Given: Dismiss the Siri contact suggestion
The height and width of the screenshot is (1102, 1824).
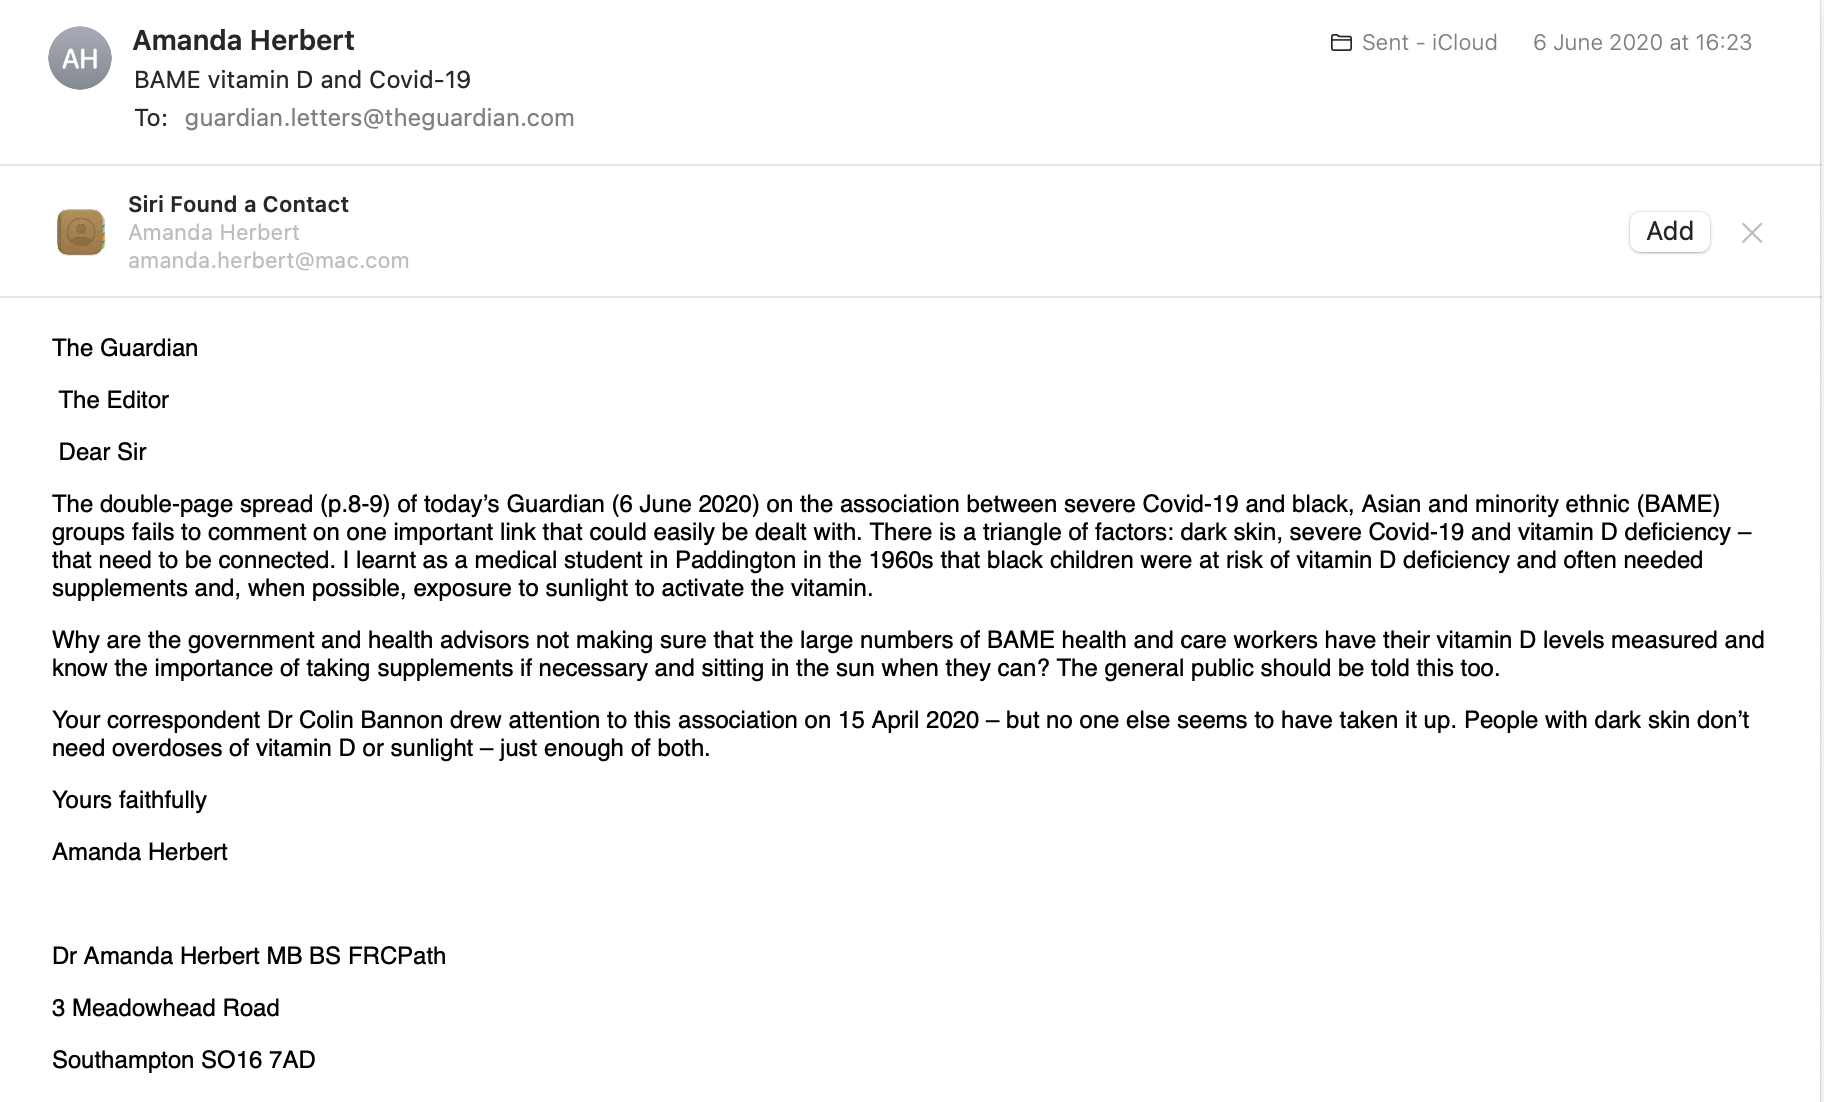Looking at the screenshot, I should click(x=1751, y=233).
